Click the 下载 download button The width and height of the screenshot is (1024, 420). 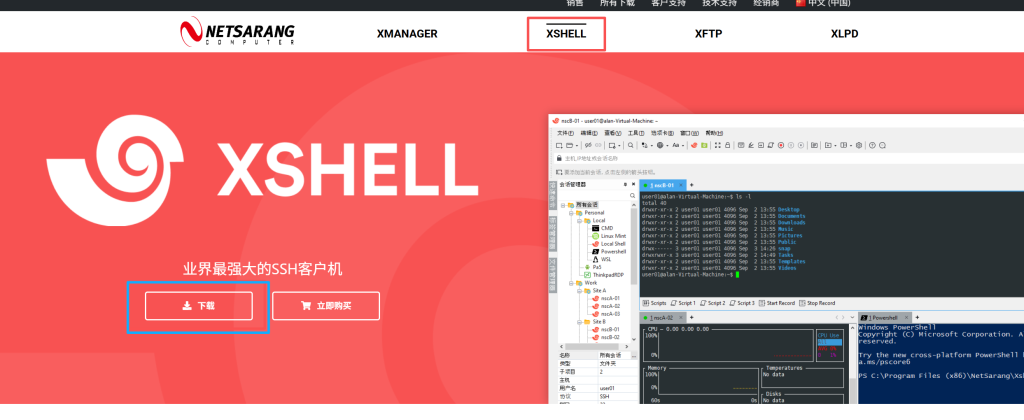196,306
